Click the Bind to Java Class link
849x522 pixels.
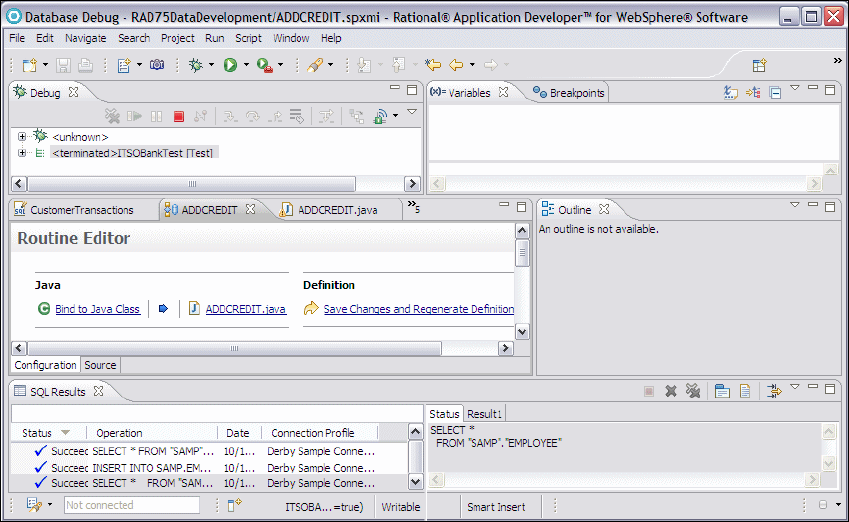coord(97,309)
